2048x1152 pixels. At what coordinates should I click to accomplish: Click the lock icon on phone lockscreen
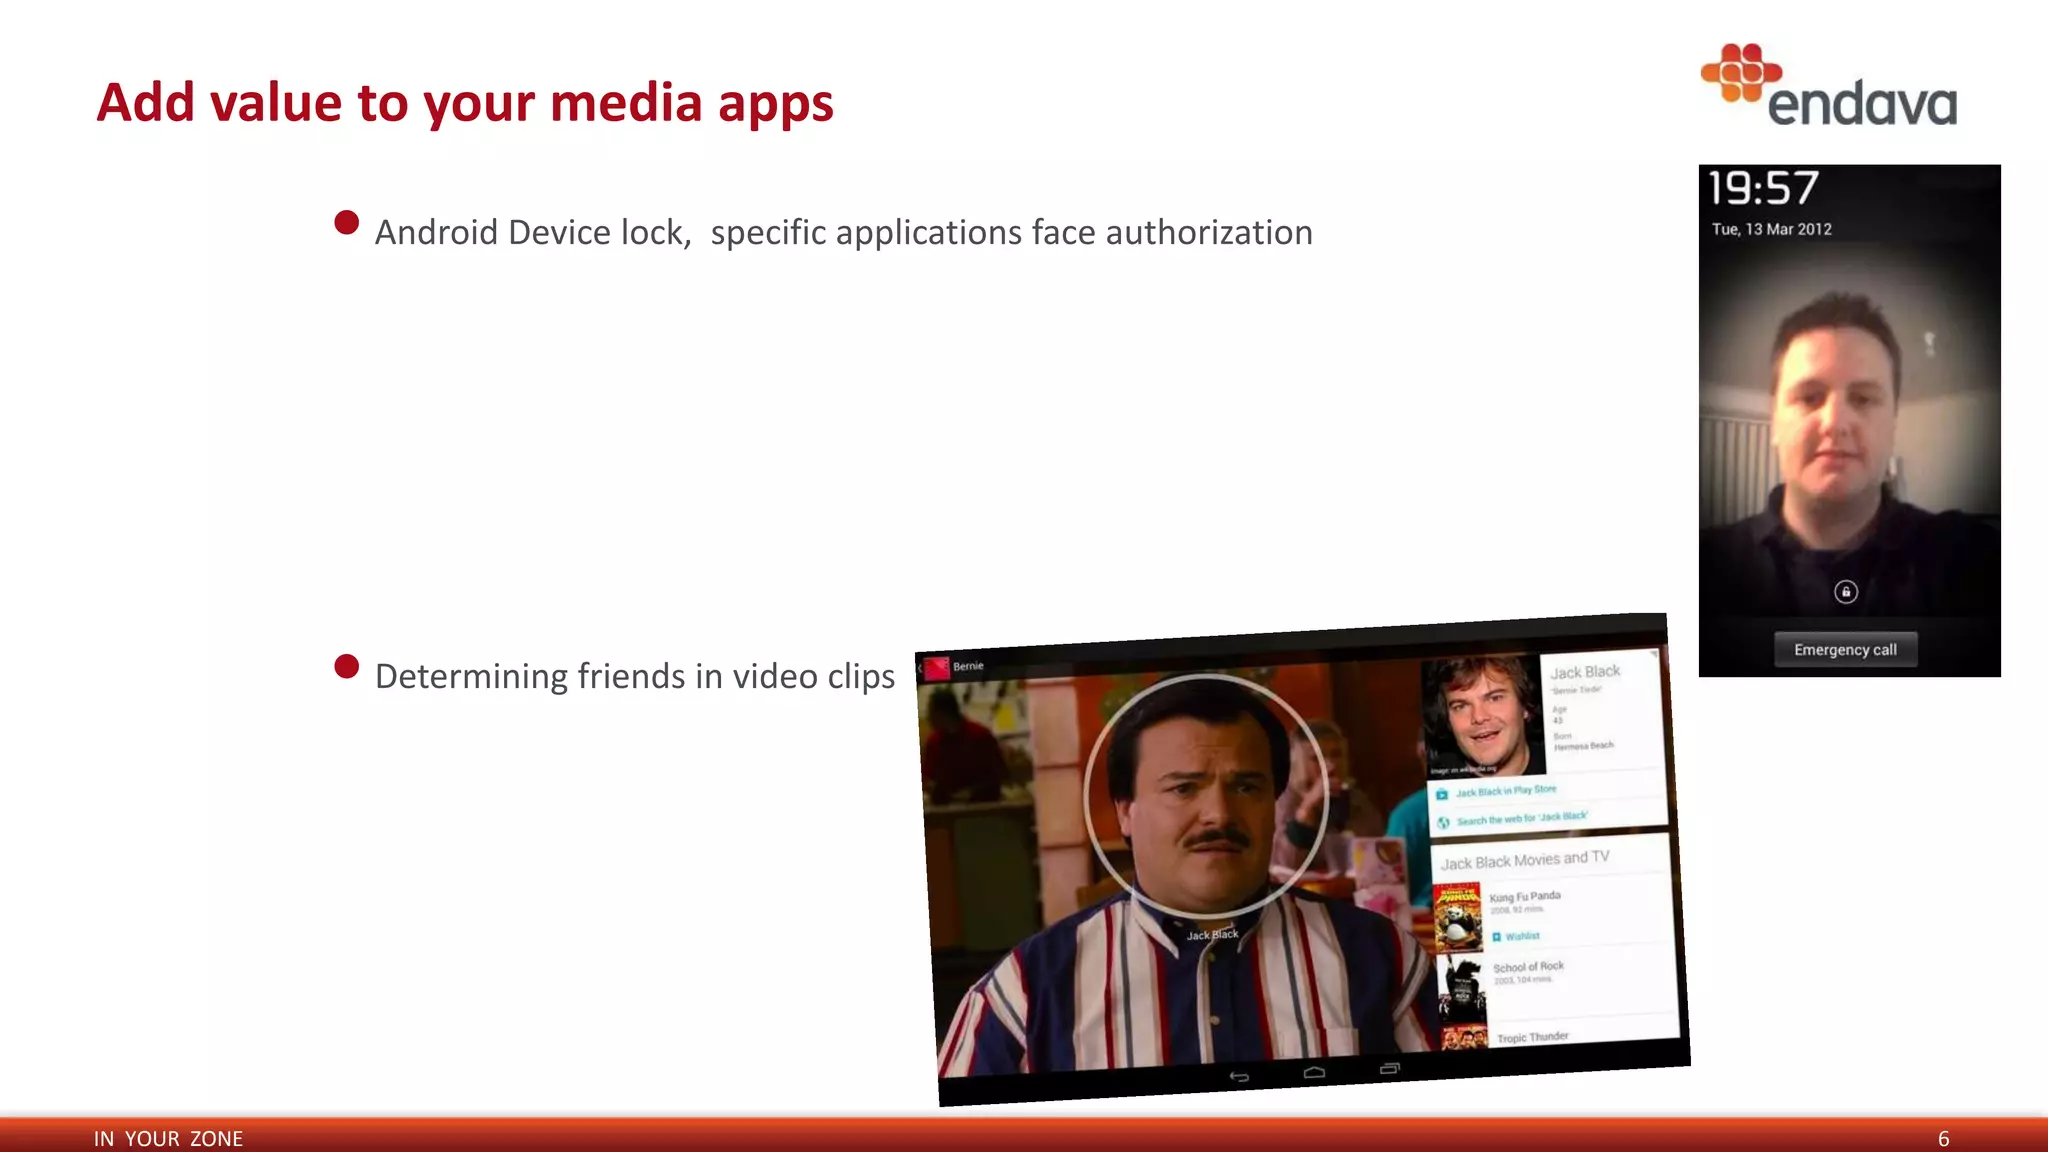1846,592
